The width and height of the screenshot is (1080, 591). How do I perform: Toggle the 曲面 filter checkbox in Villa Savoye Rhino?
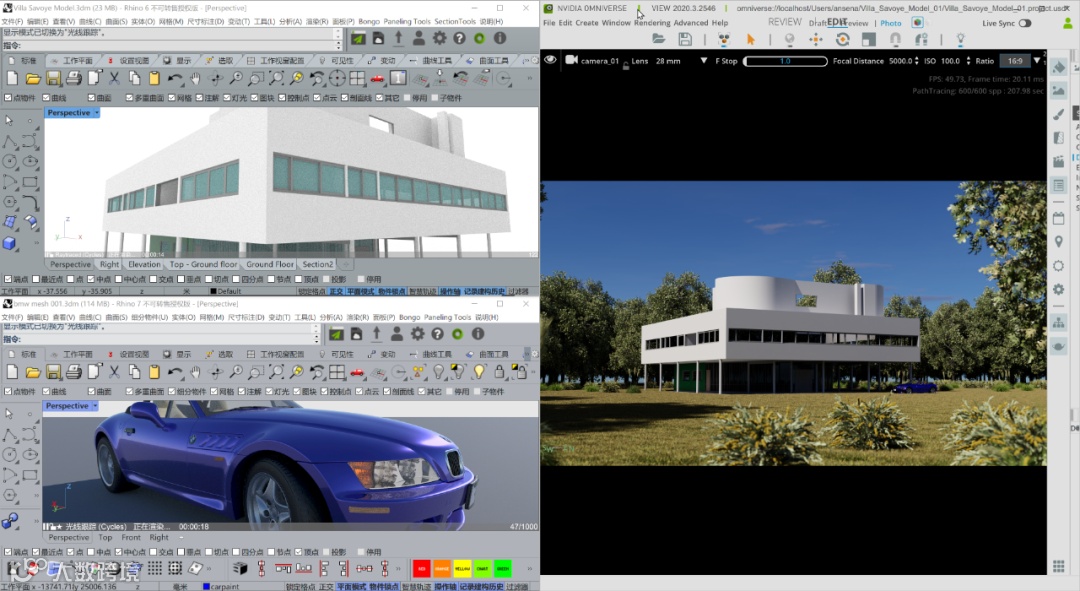click(x=92, y=98)
